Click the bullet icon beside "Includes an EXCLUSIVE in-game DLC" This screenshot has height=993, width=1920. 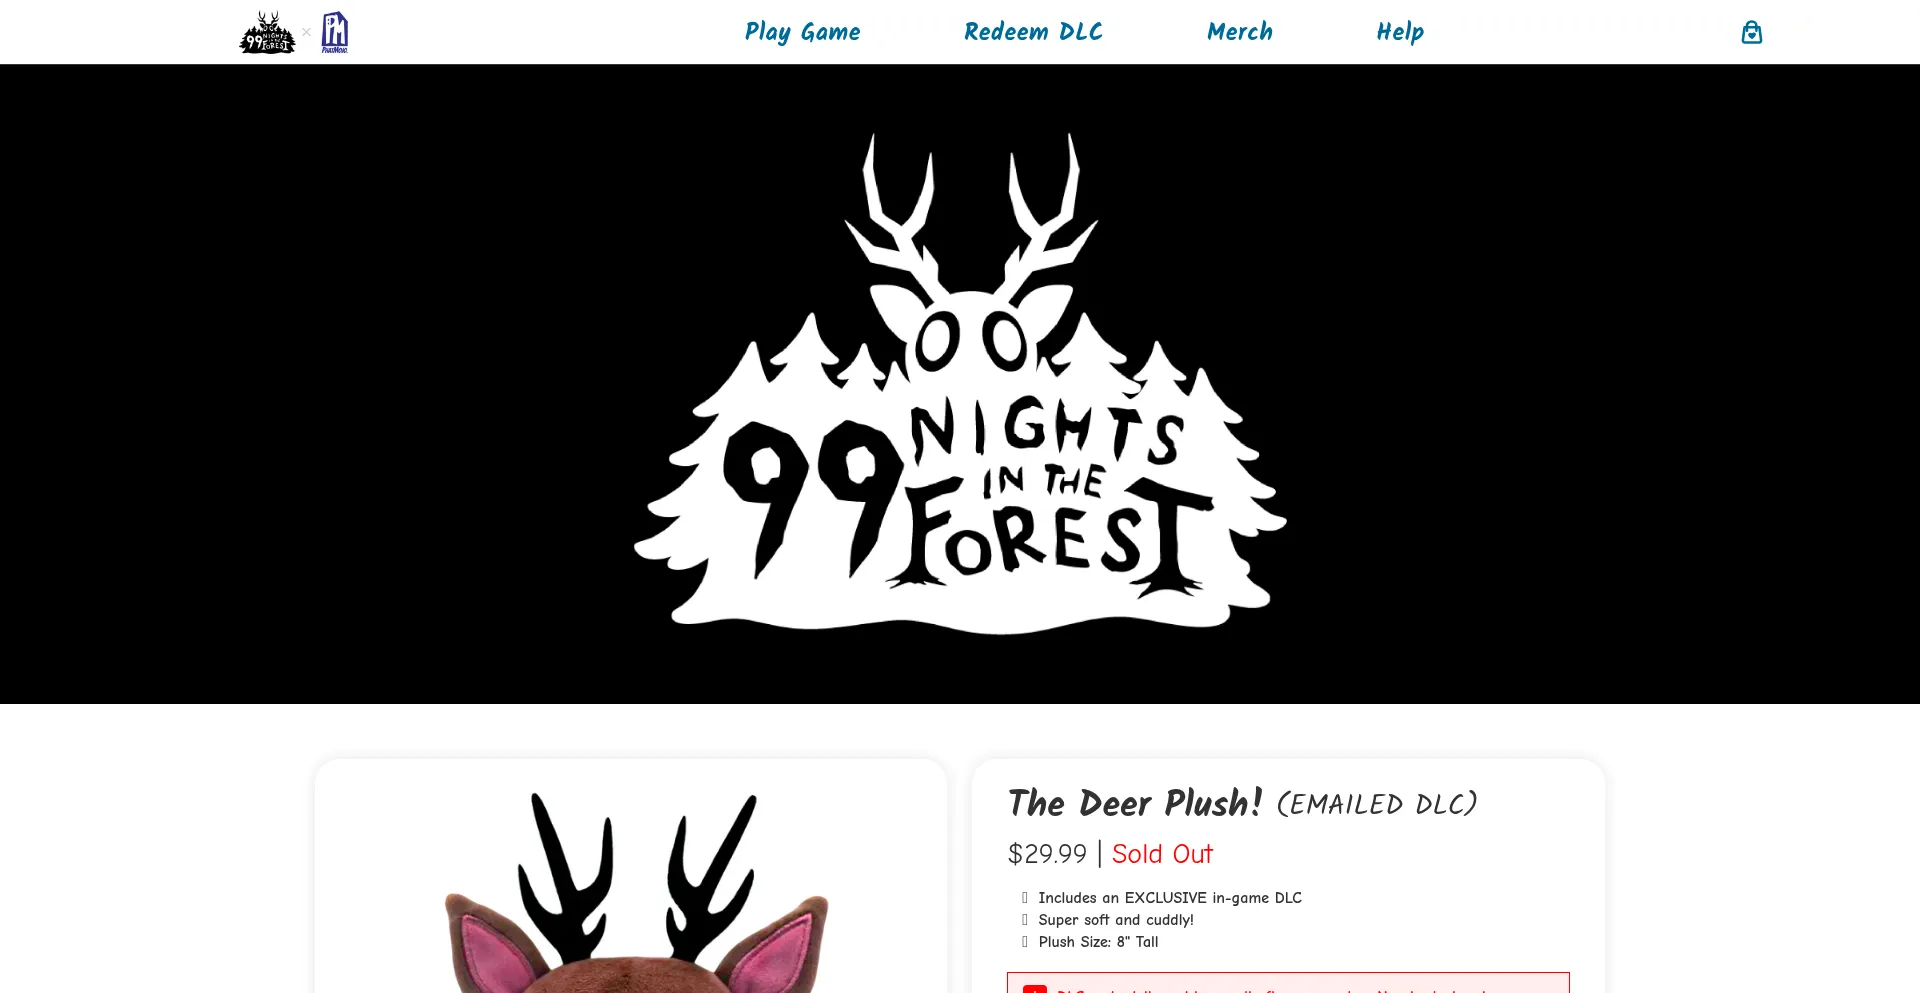coord(1025,898)
